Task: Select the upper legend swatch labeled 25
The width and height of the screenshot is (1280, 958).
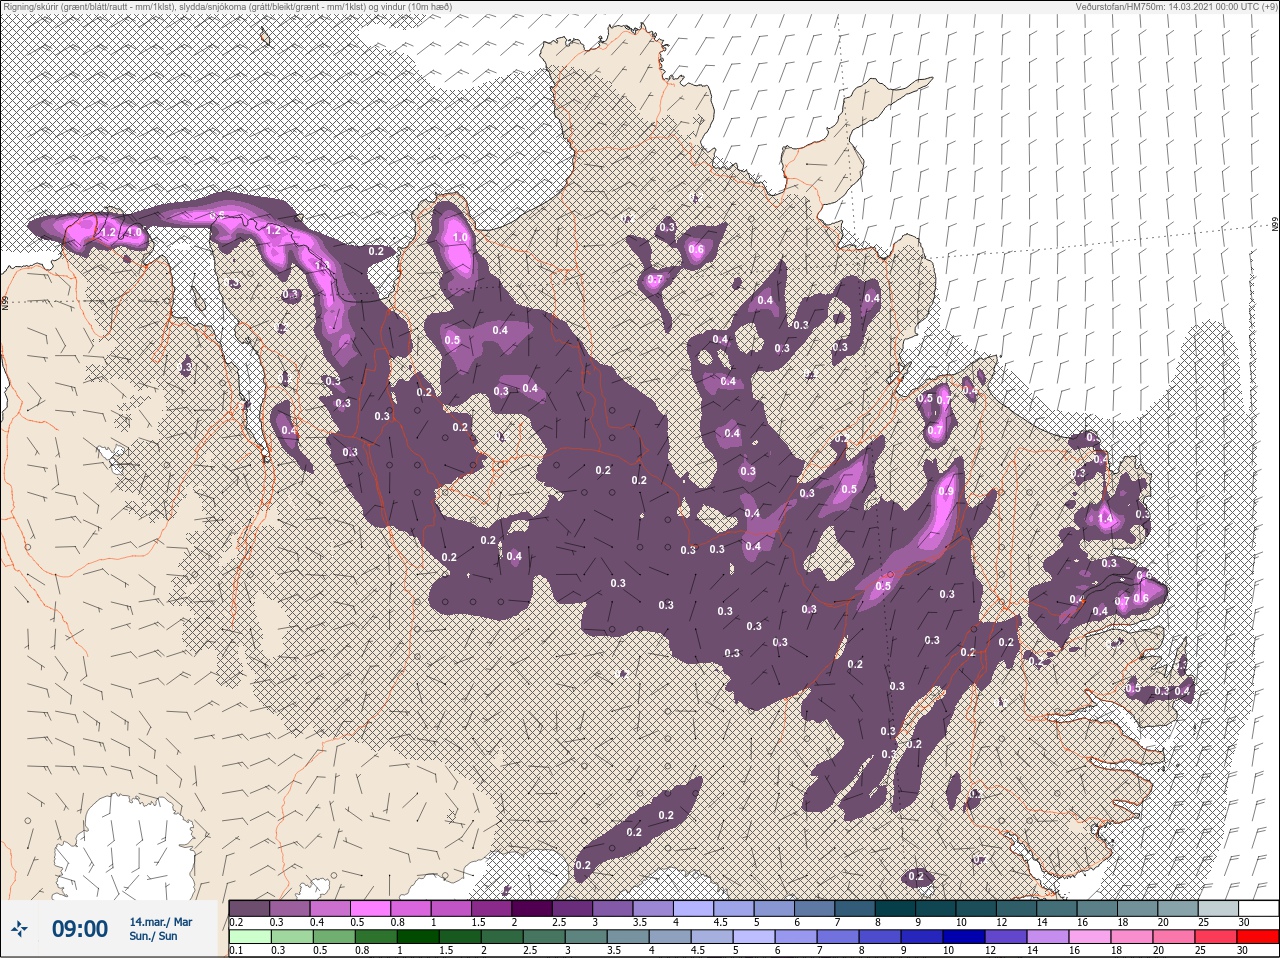Action: (1219, 908)
